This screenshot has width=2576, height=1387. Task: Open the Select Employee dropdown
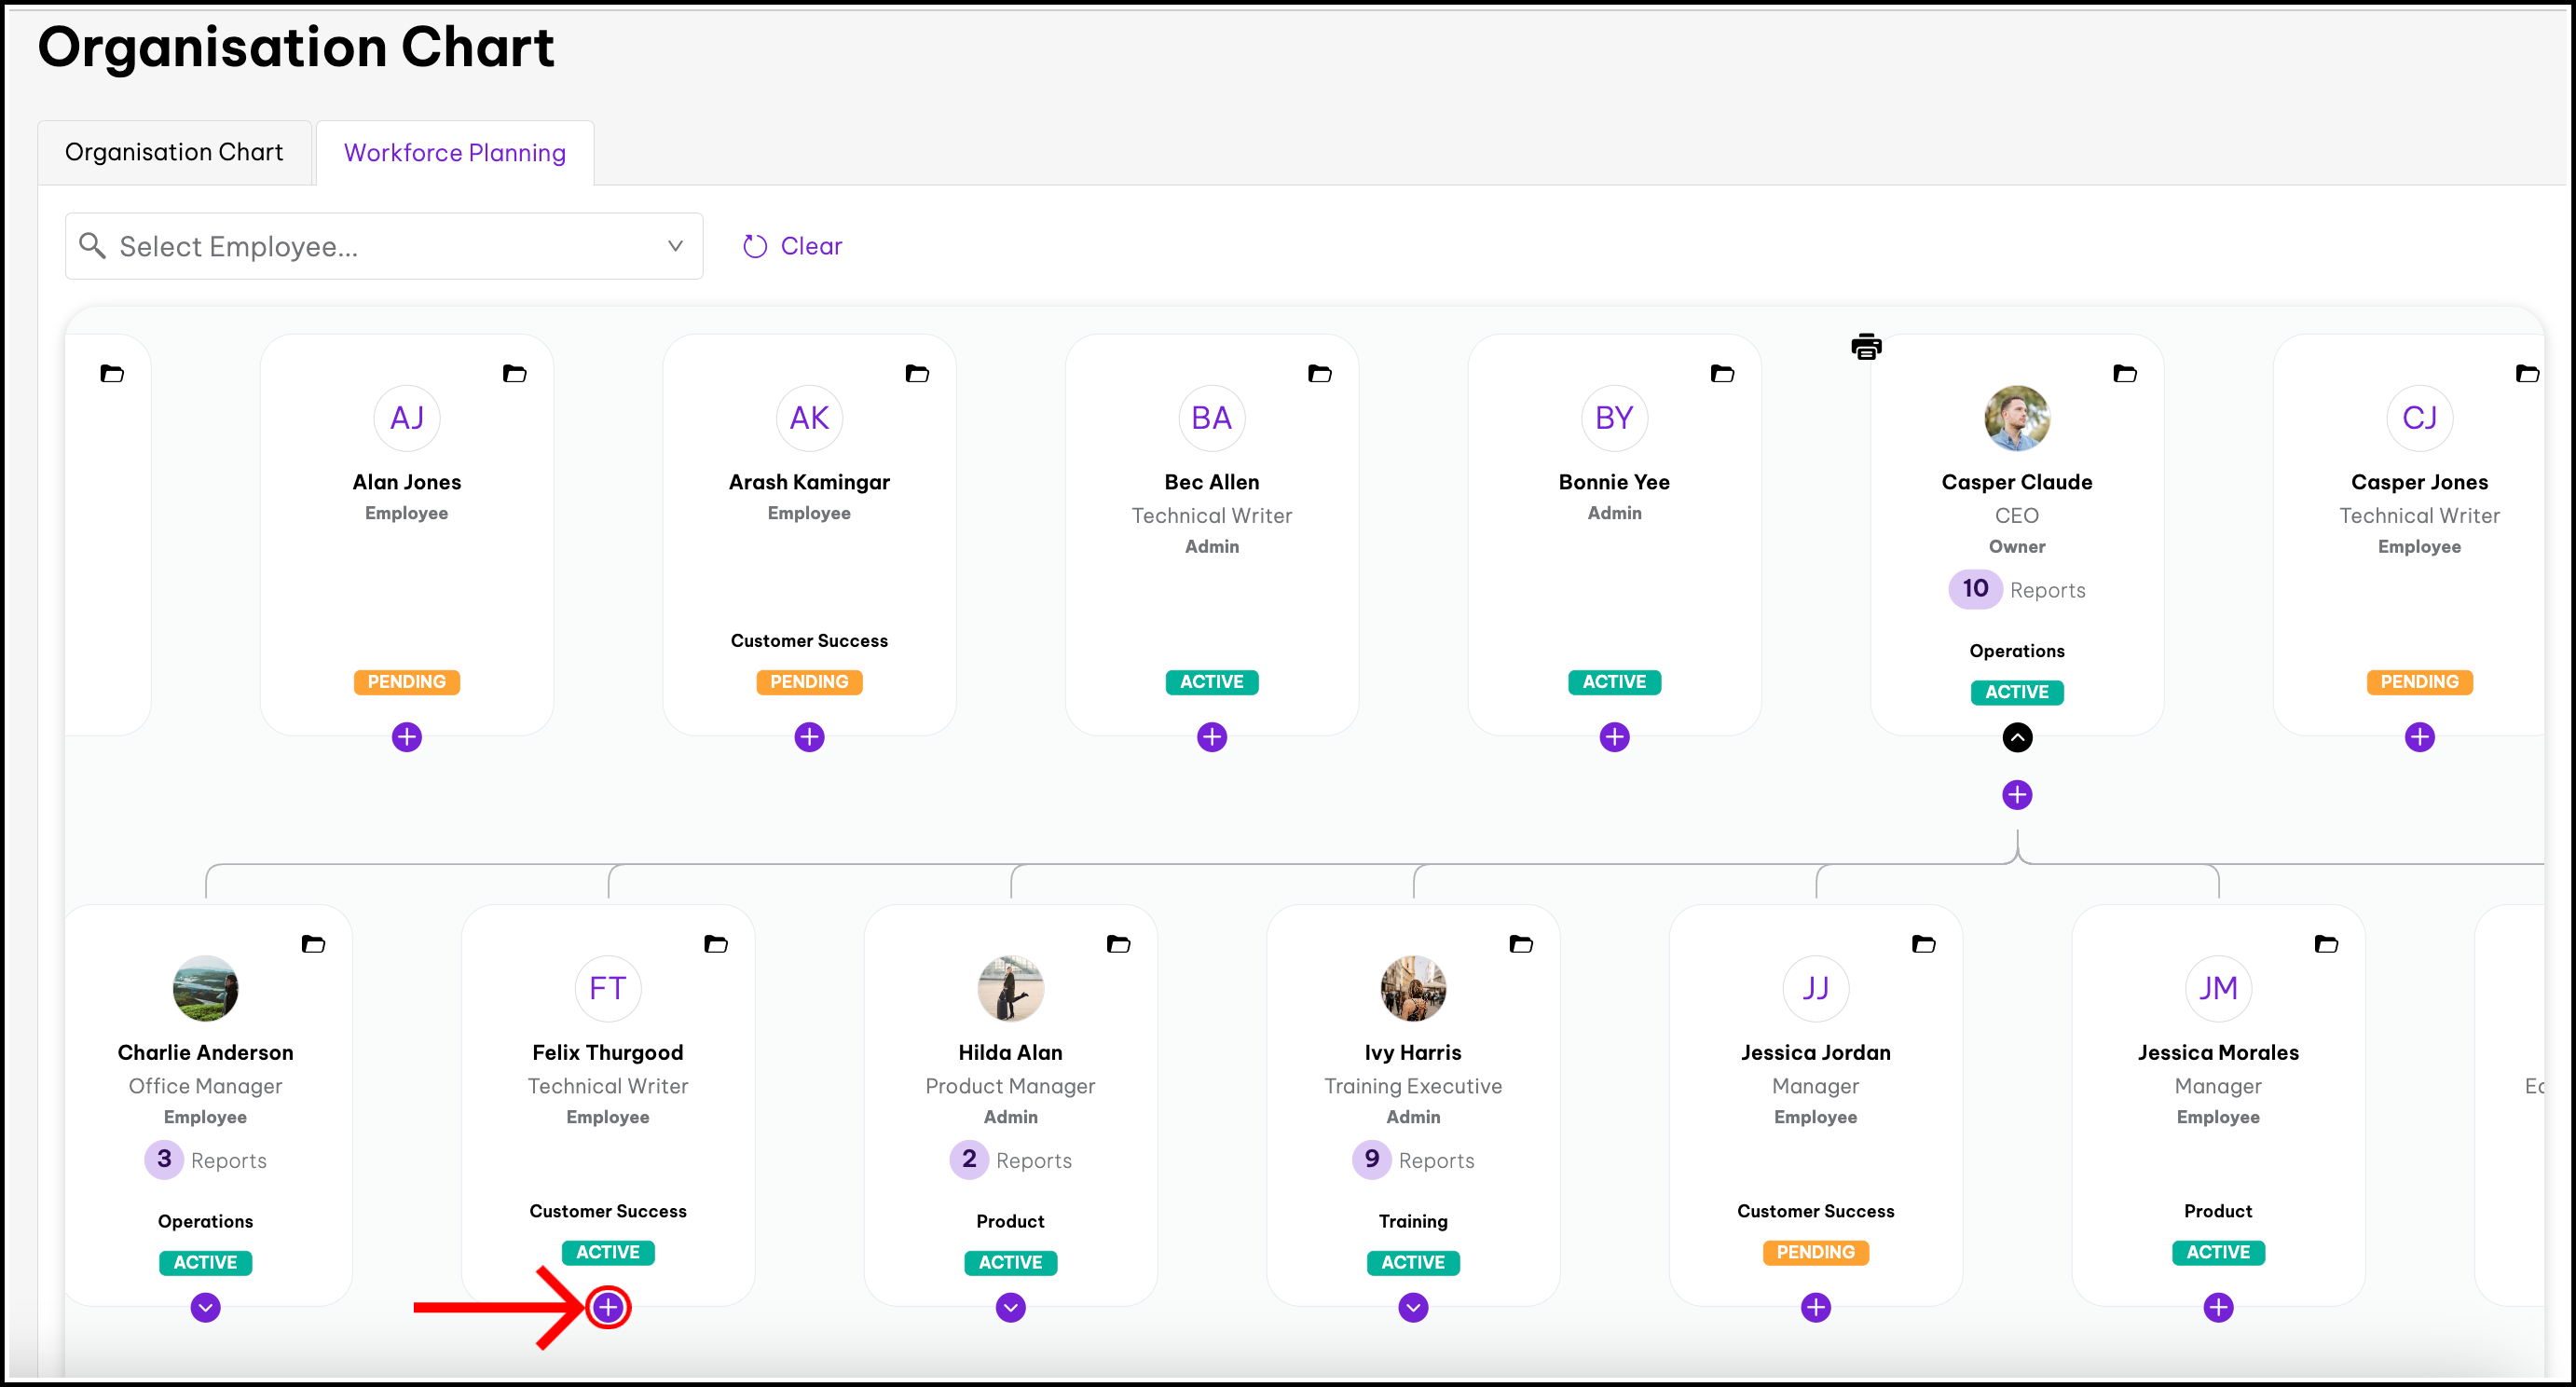tap(383, 246)
